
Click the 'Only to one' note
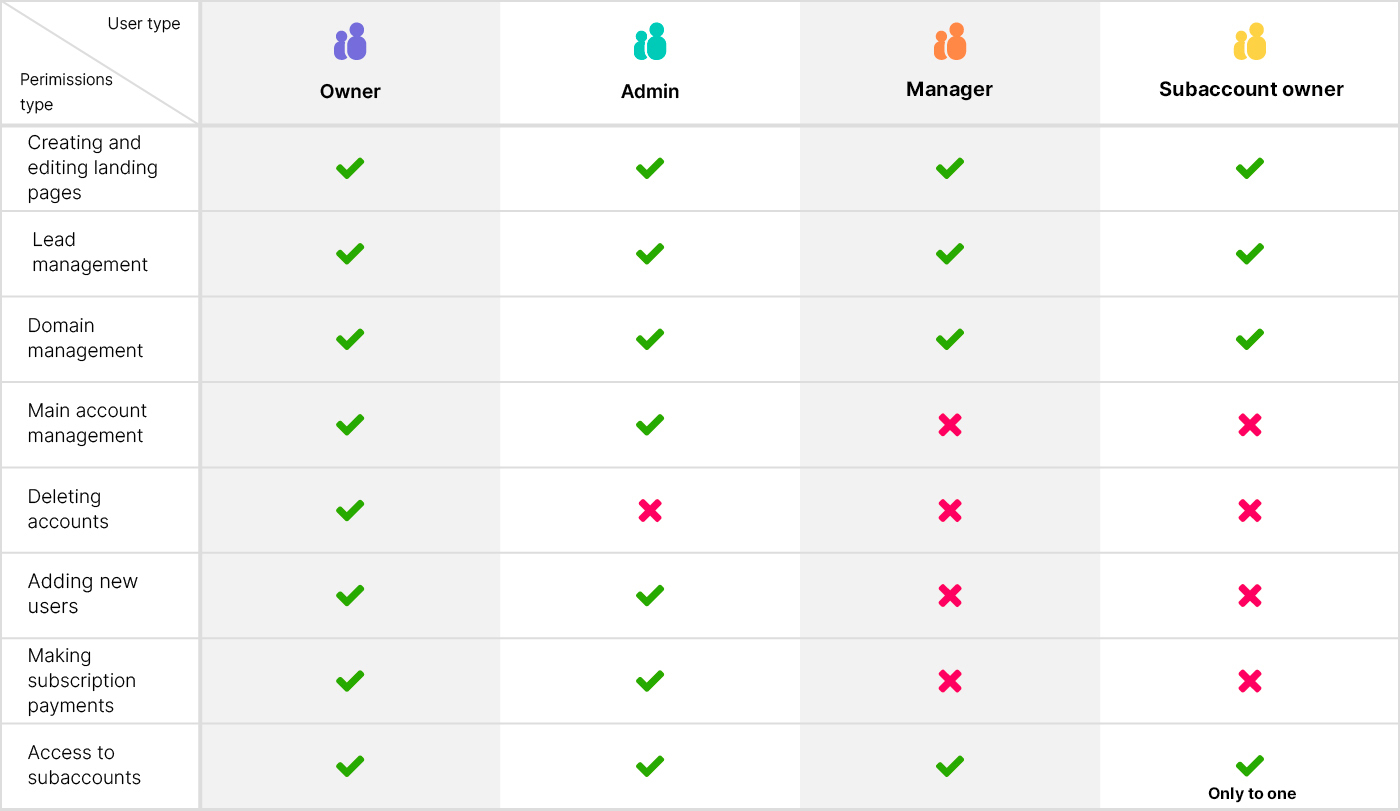(x=1252, y=794)
